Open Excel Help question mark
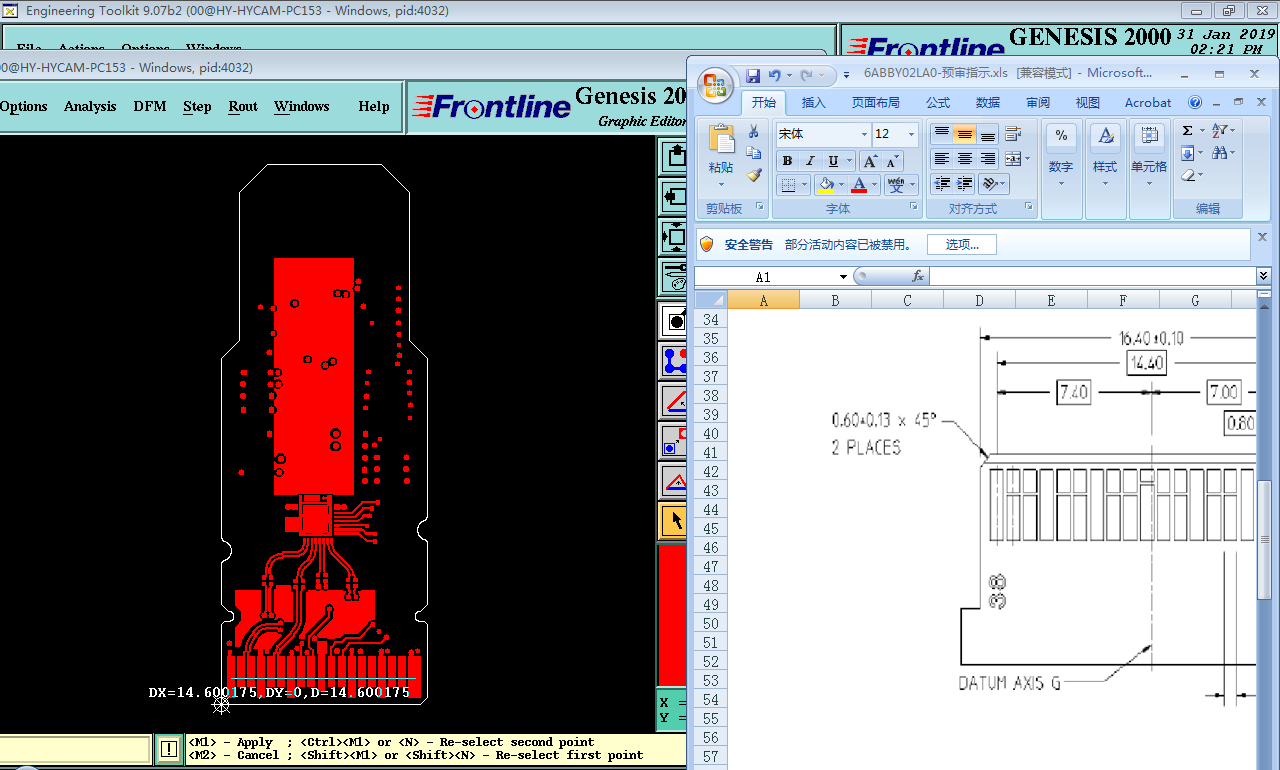1280x770 pixels. click(1195, 102)
